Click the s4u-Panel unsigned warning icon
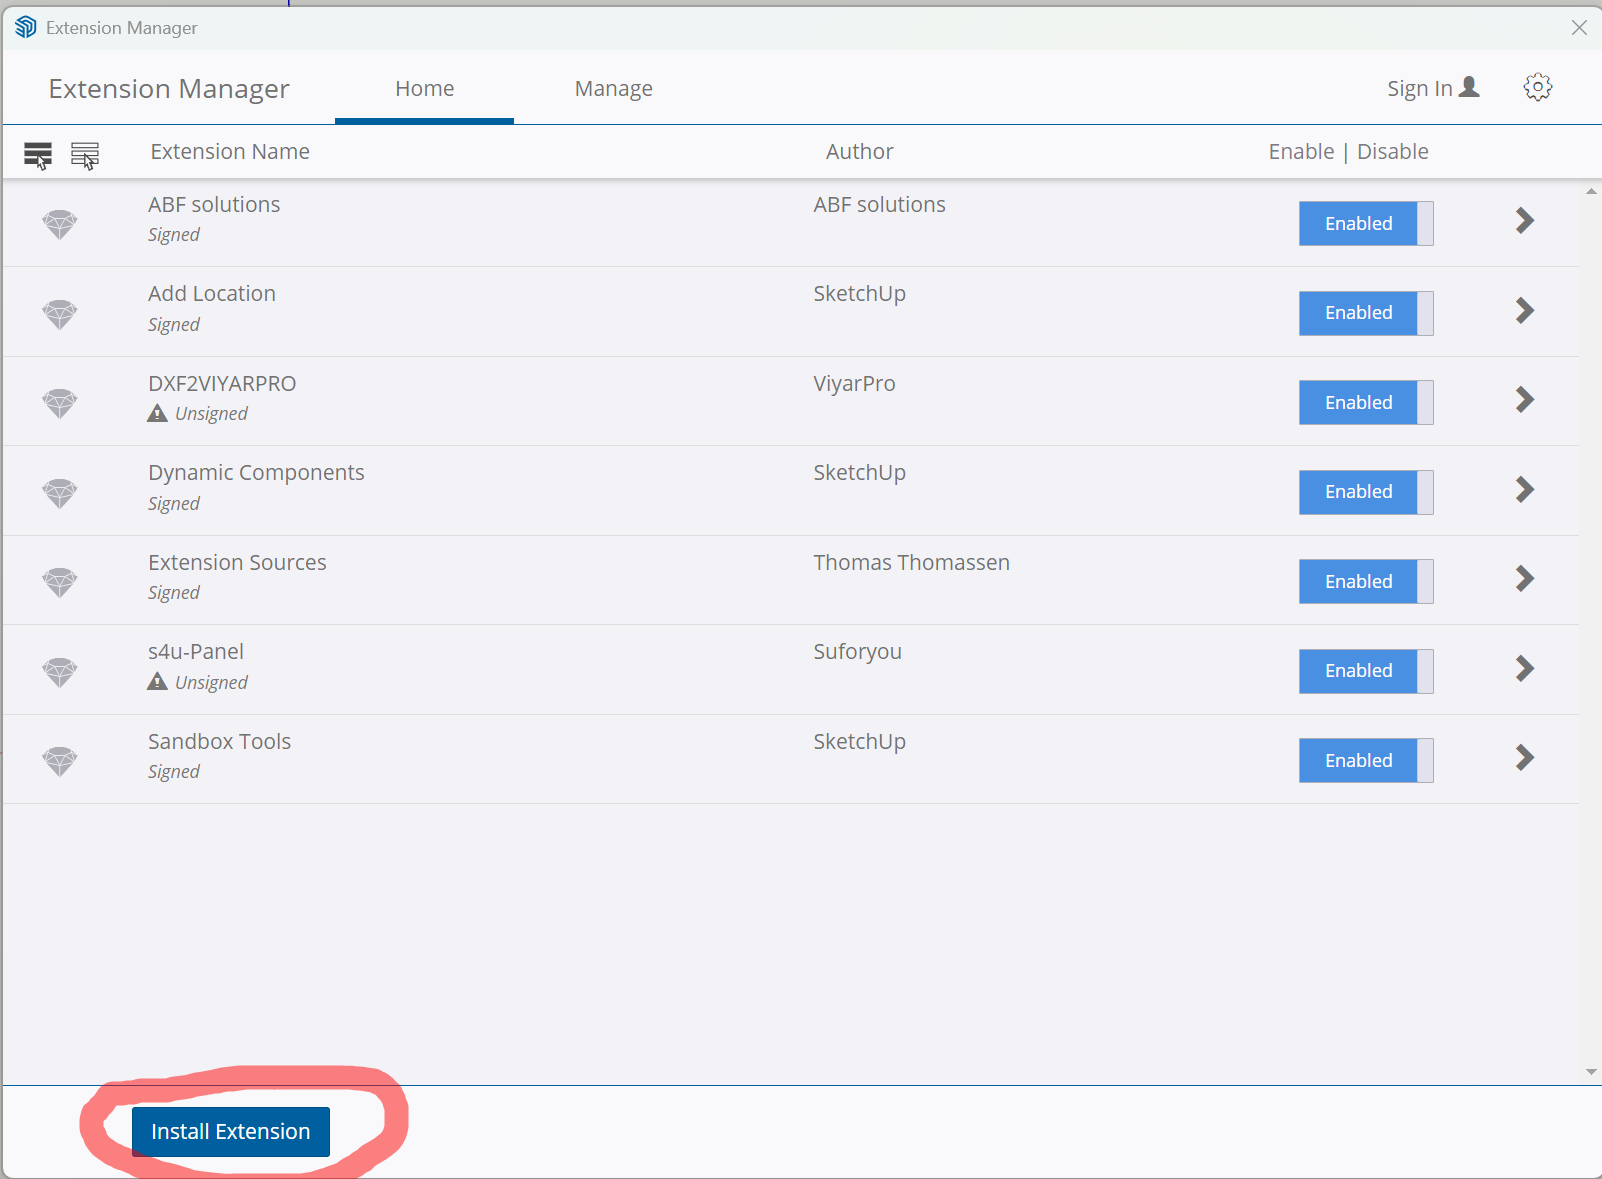The image size is (1602, 1179). (157, 682)
